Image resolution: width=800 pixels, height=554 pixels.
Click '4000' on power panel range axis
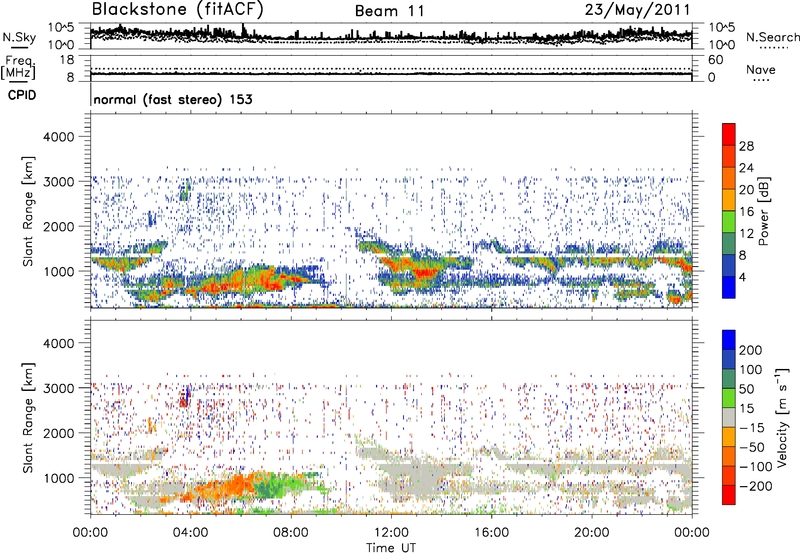(x=58, y=137)
